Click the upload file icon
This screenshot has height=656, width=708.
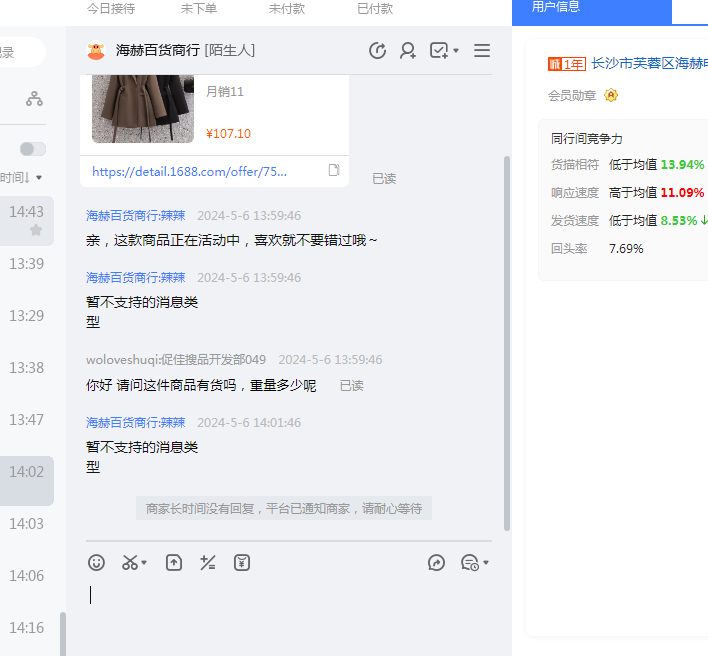[x=174, y=563]
